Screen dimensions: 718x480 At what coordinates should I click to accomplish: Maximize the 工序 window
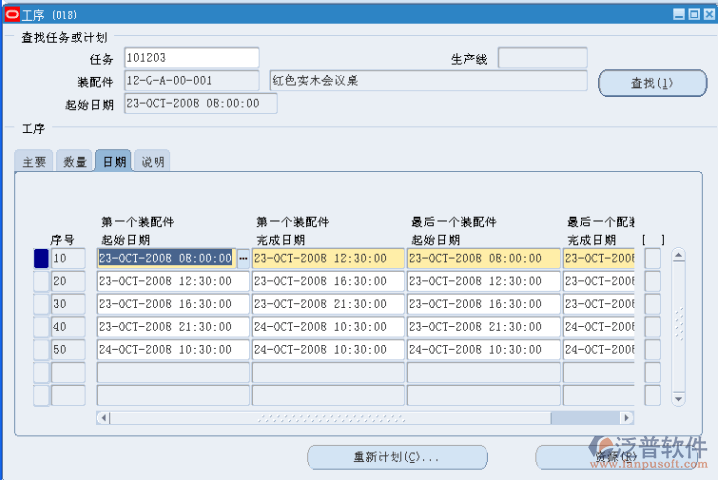692,14
